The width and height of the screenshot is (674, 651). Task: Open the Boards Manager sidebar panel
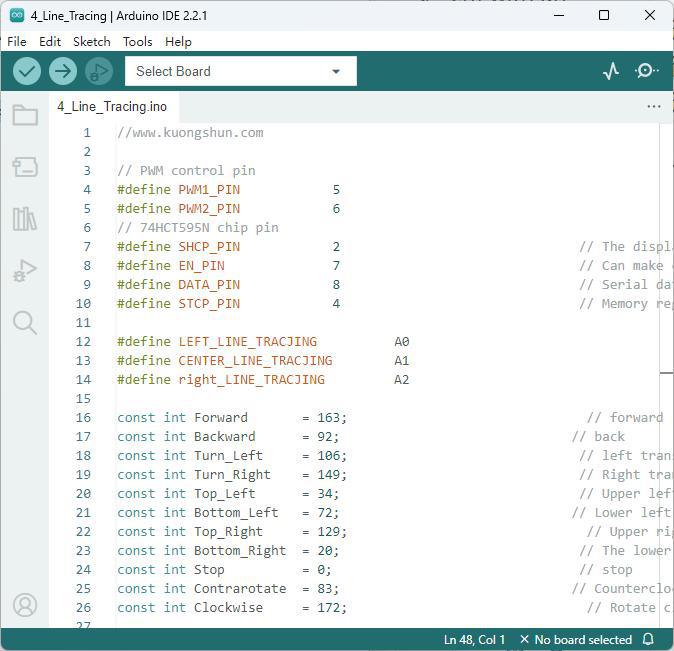[25, 167]
